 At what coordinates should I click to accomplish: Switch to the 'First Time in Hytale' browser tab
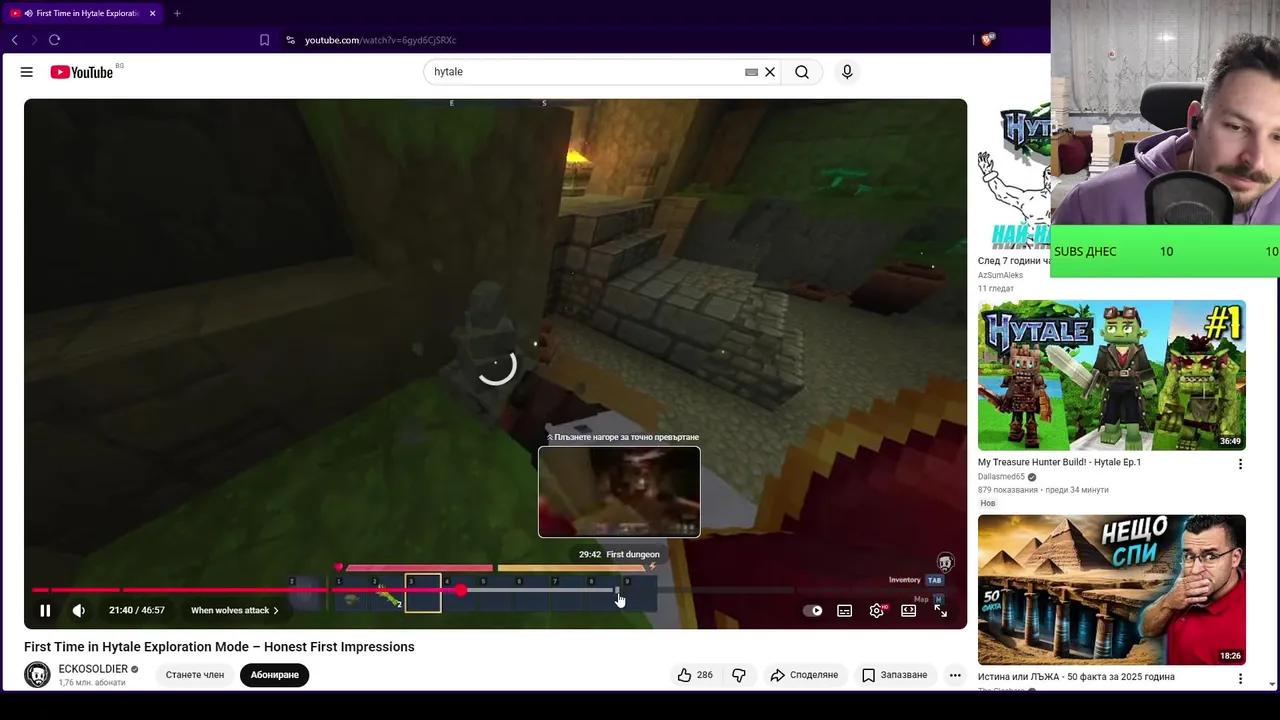pos(86,14)
